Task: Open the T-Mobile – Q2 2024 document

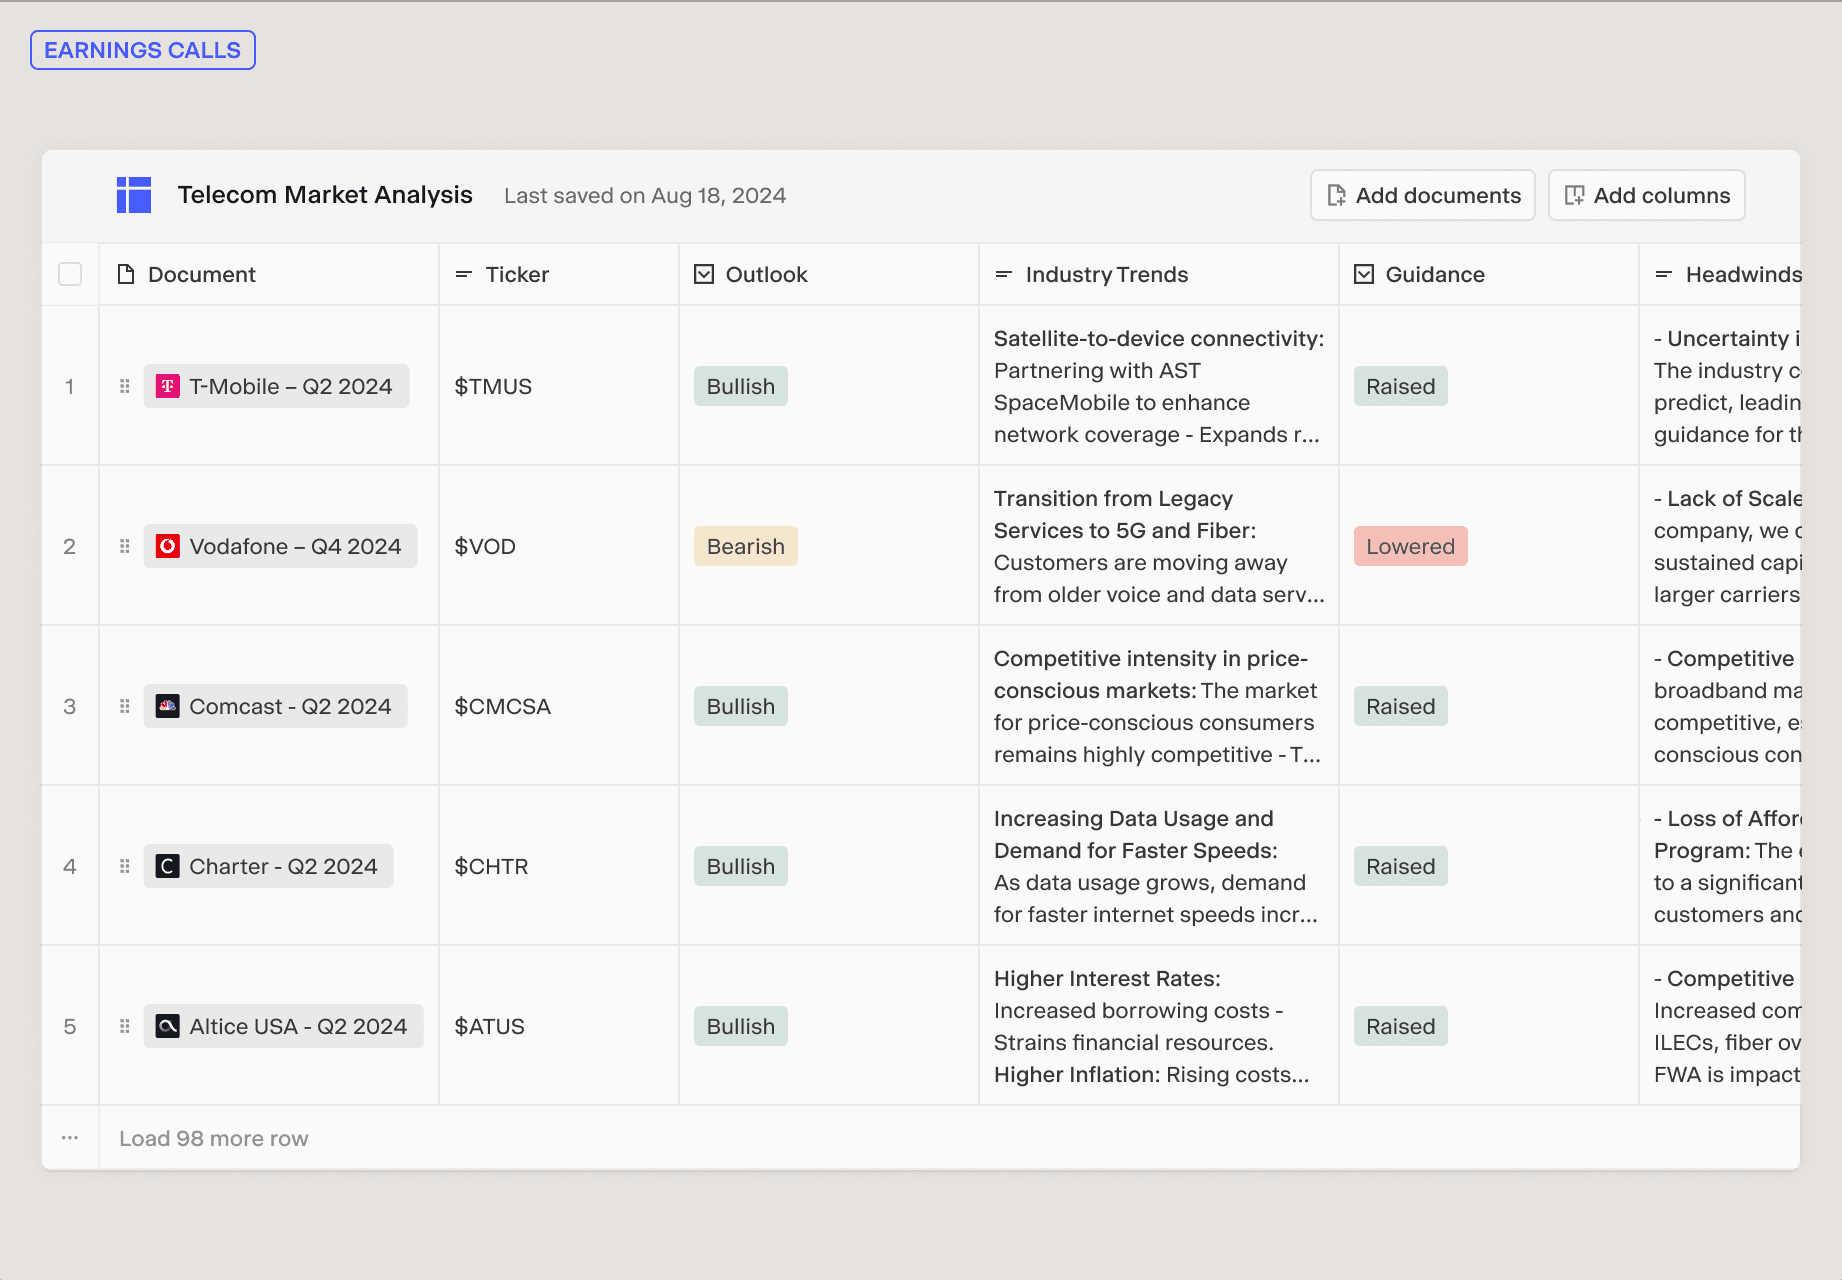Action: [277, 386]
